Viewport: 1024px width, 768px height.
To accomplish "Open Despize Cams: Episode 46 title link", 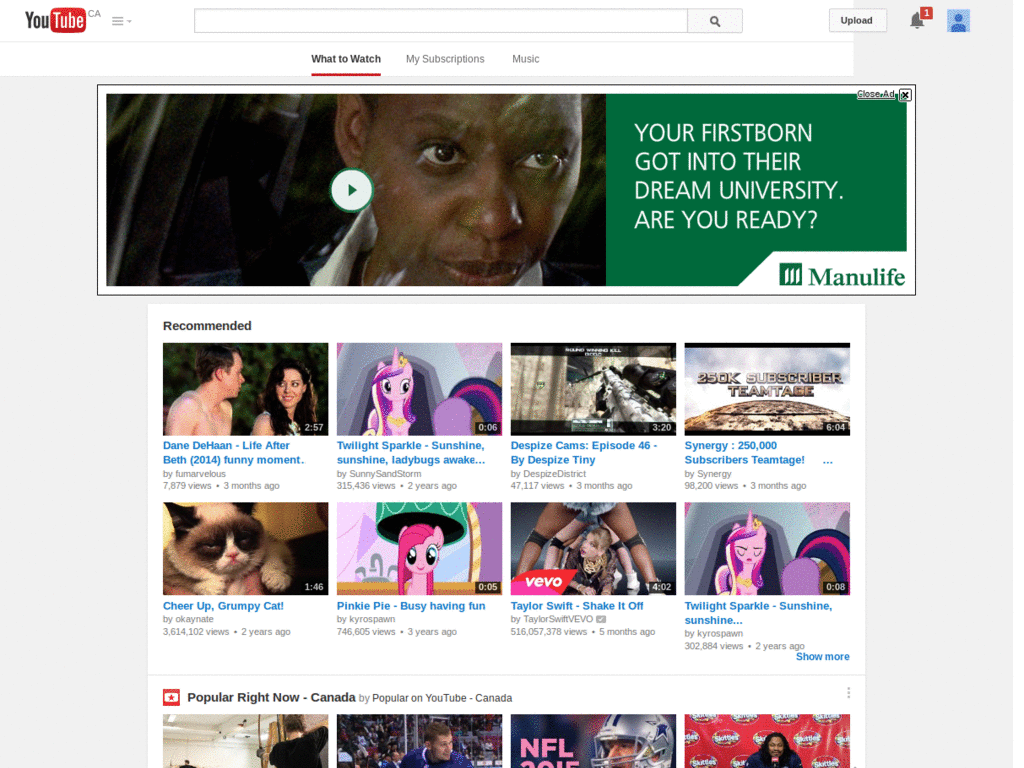I will [584, 453].
